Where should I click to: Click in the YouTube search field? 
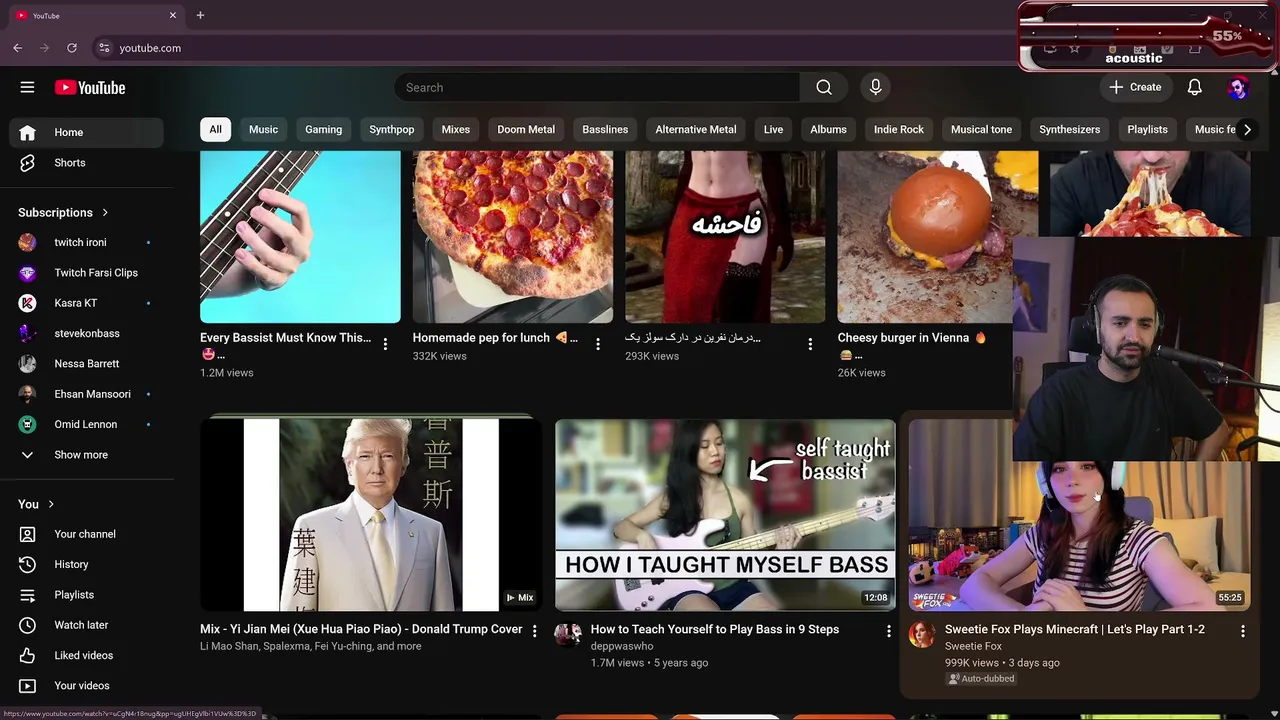coord(597,88)
